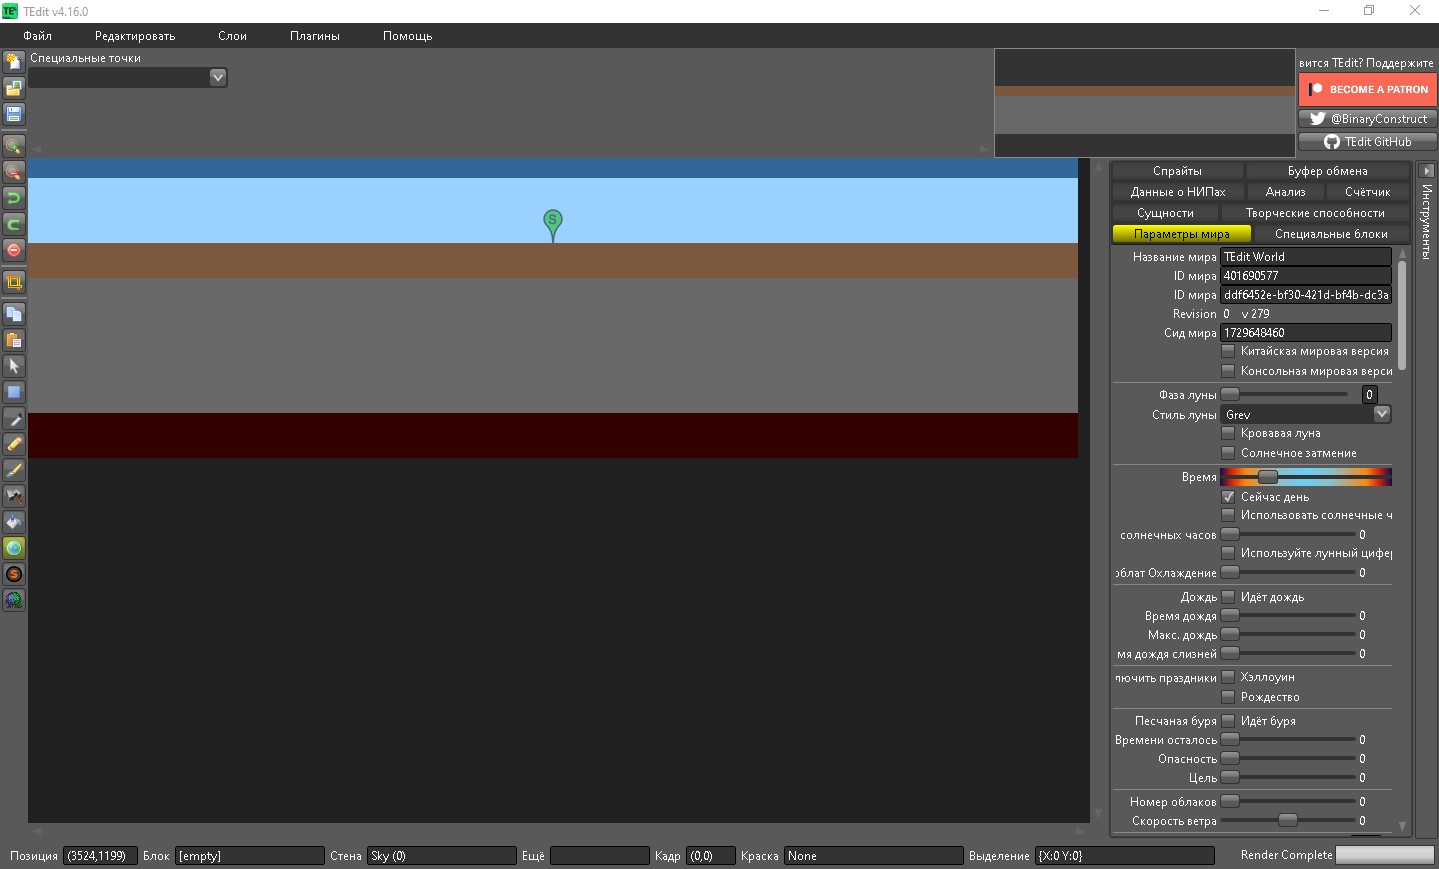Create a new world with the toolbar icon

click(x=14, y=62)
